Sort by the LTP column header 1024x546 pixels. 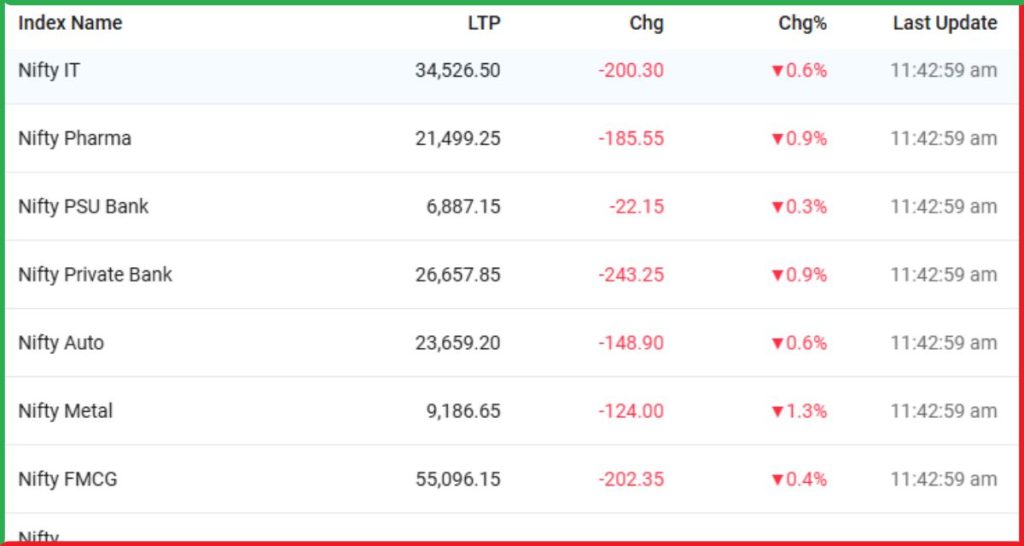484,24
